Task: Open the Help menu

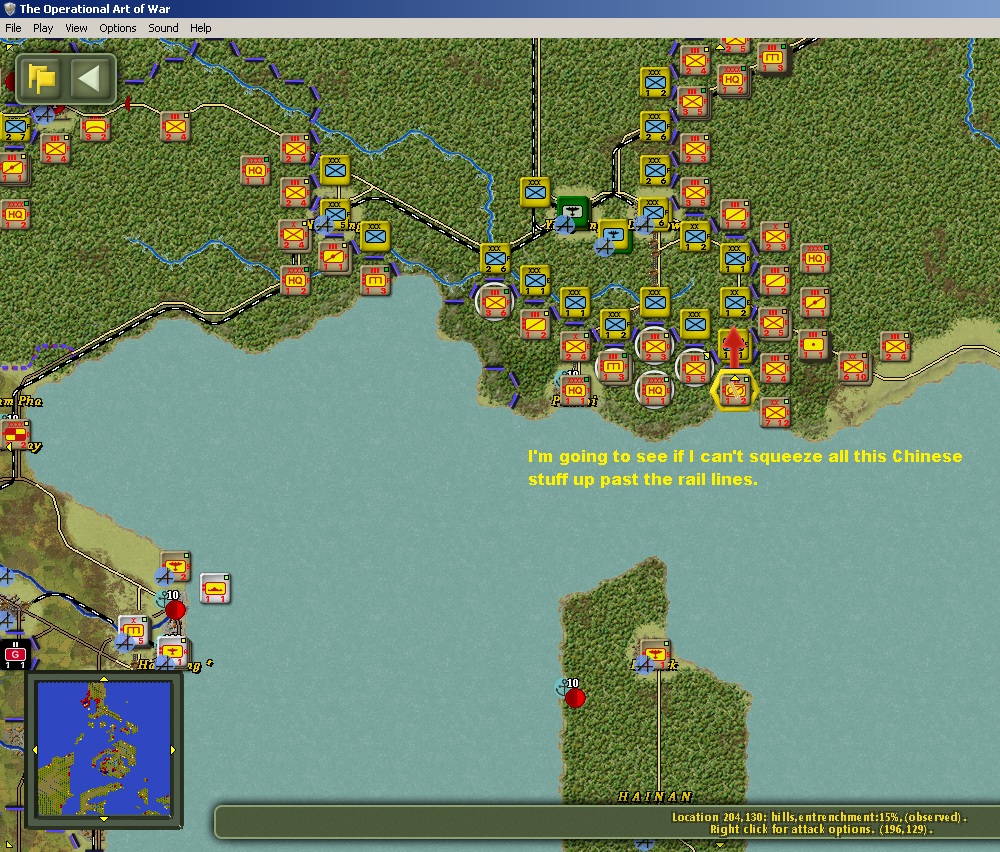Action: (x=200, y=28)
